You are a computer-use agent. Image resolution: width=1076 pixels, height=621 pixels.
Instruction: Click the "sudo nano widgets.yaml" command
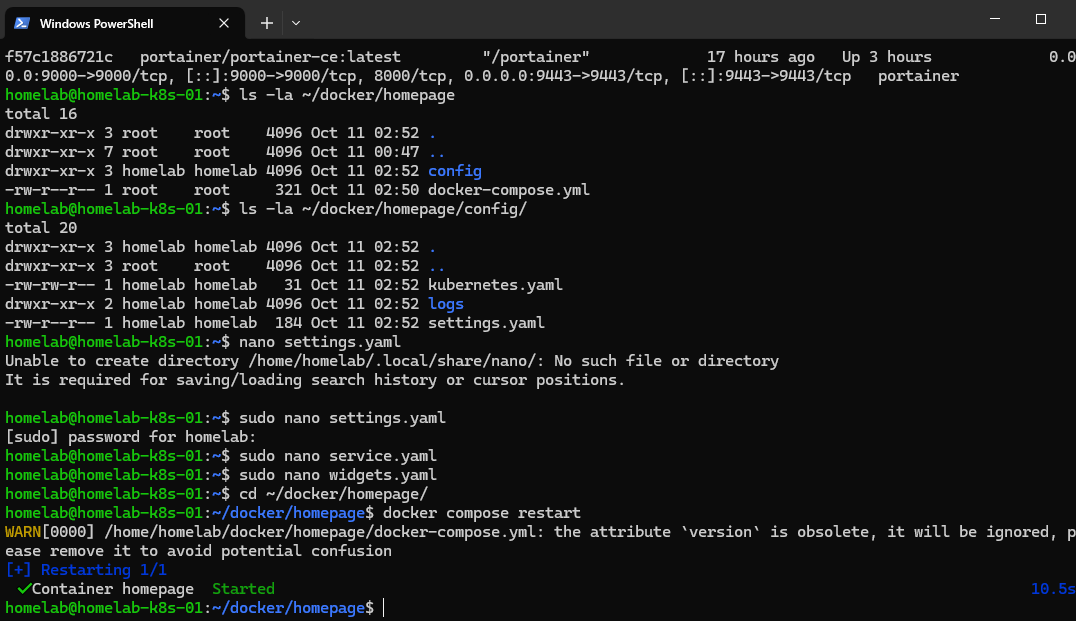[338, 475]
